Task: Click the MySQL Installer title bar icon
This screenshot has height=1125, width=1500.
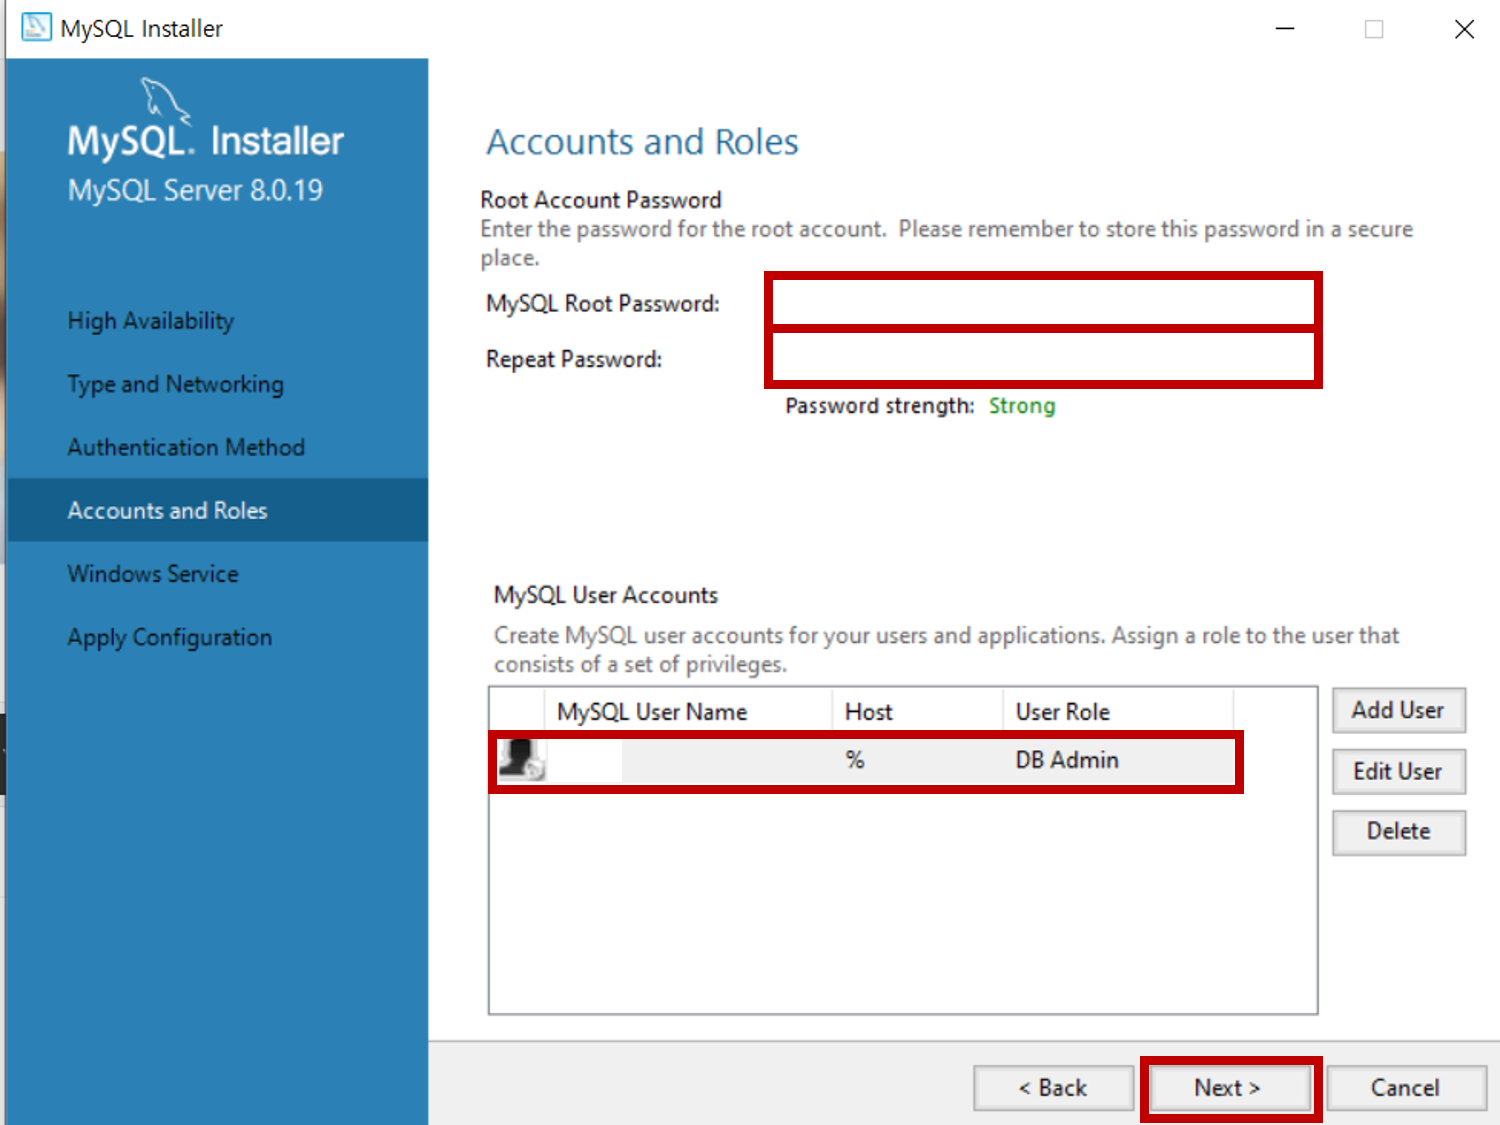Action: 36,27
